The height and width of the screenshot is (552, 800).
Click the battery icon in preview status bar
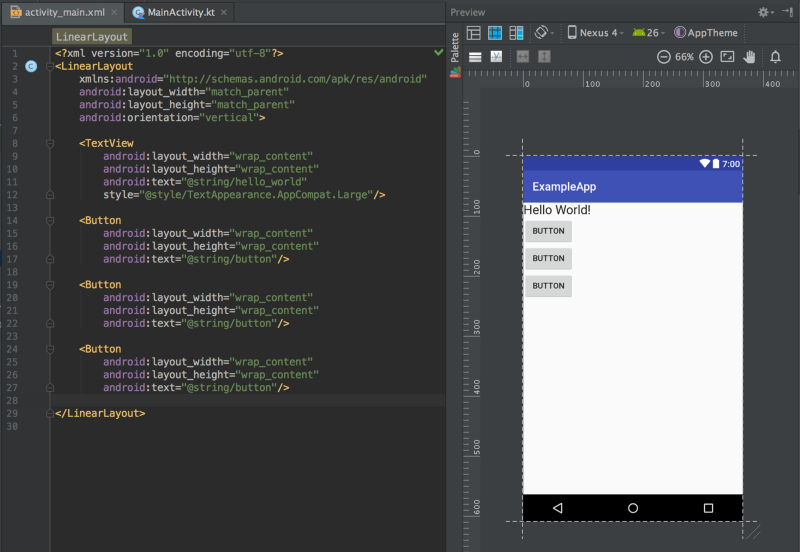[716, 163]
